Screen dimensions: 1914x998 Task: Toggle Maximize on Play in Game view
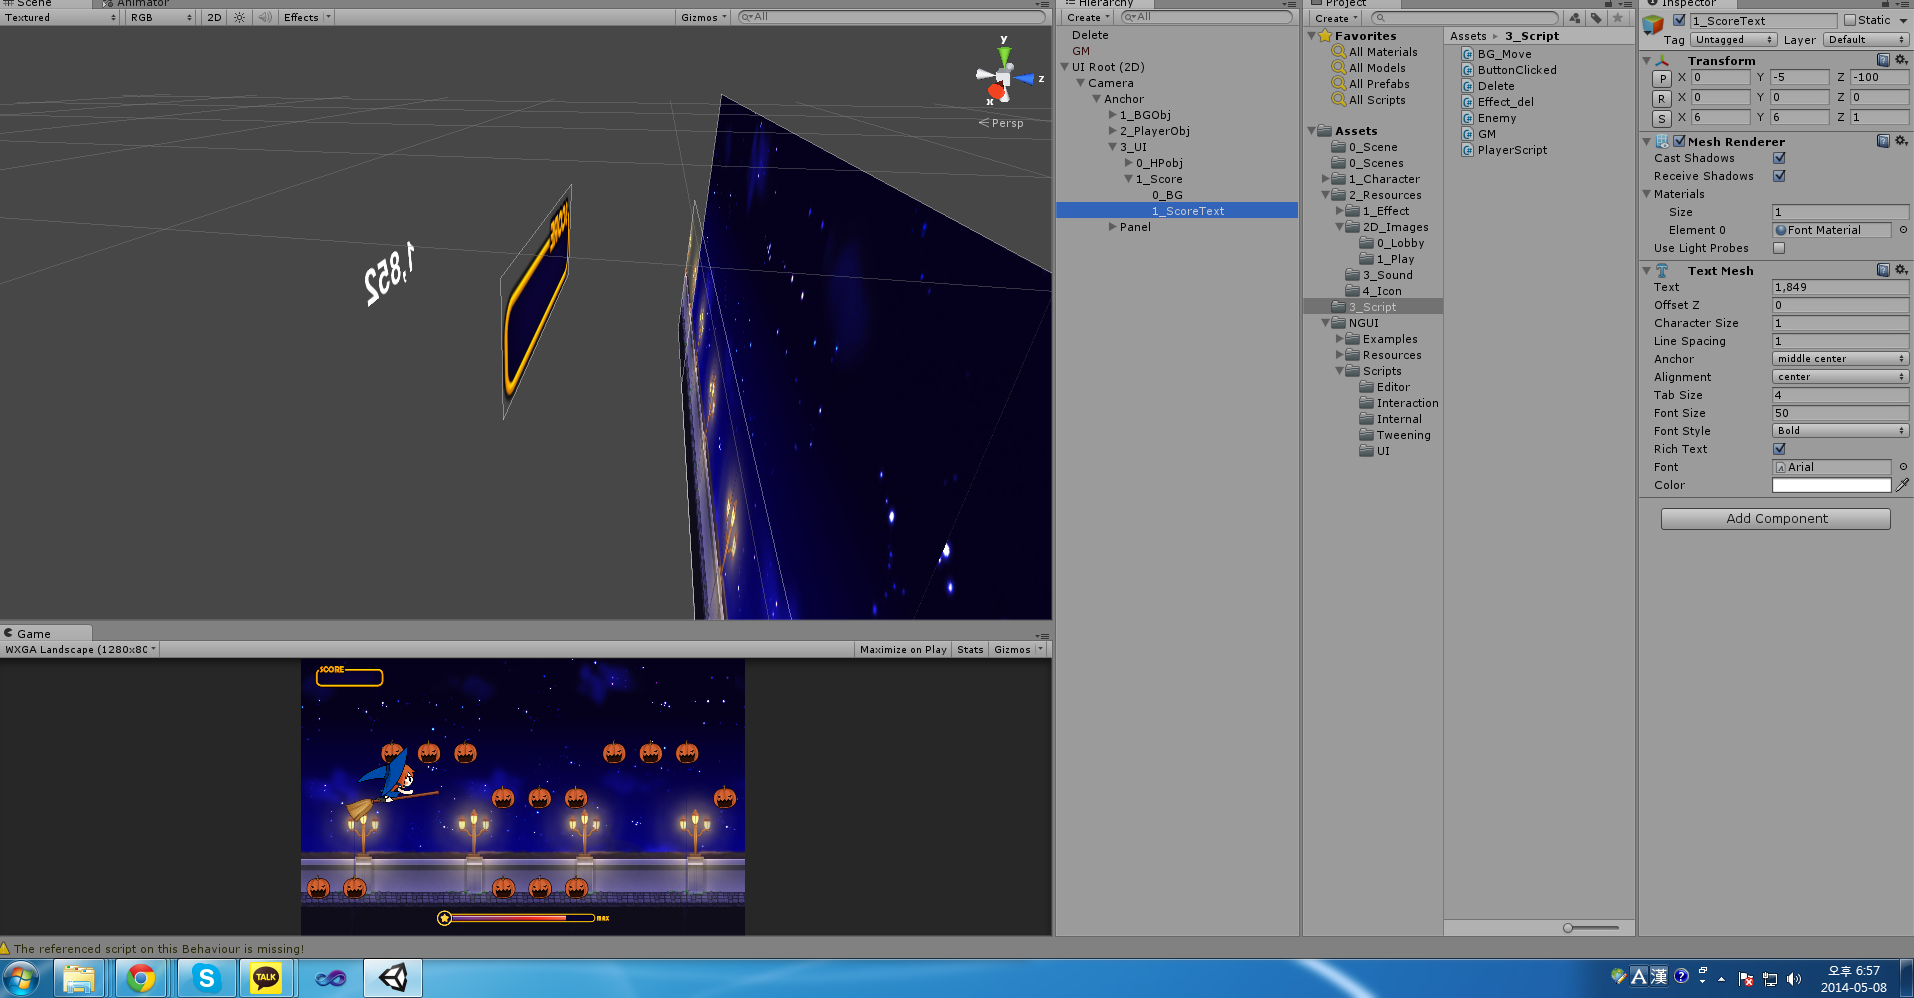(903, 649)
